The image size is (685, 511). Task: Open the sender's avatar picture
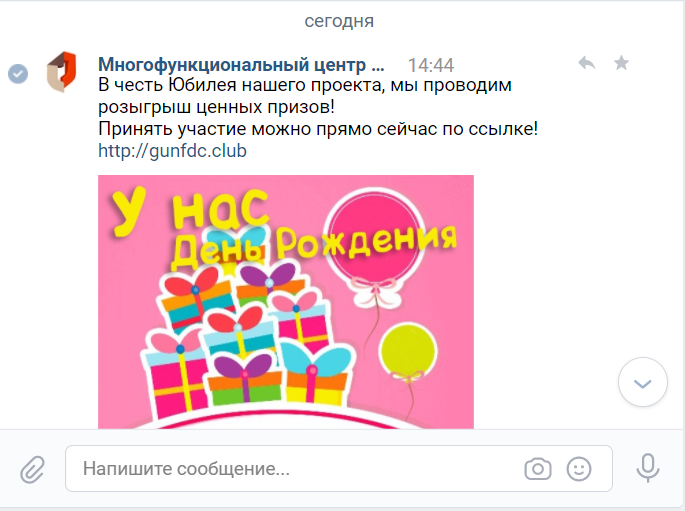click(x=62, y=72)
